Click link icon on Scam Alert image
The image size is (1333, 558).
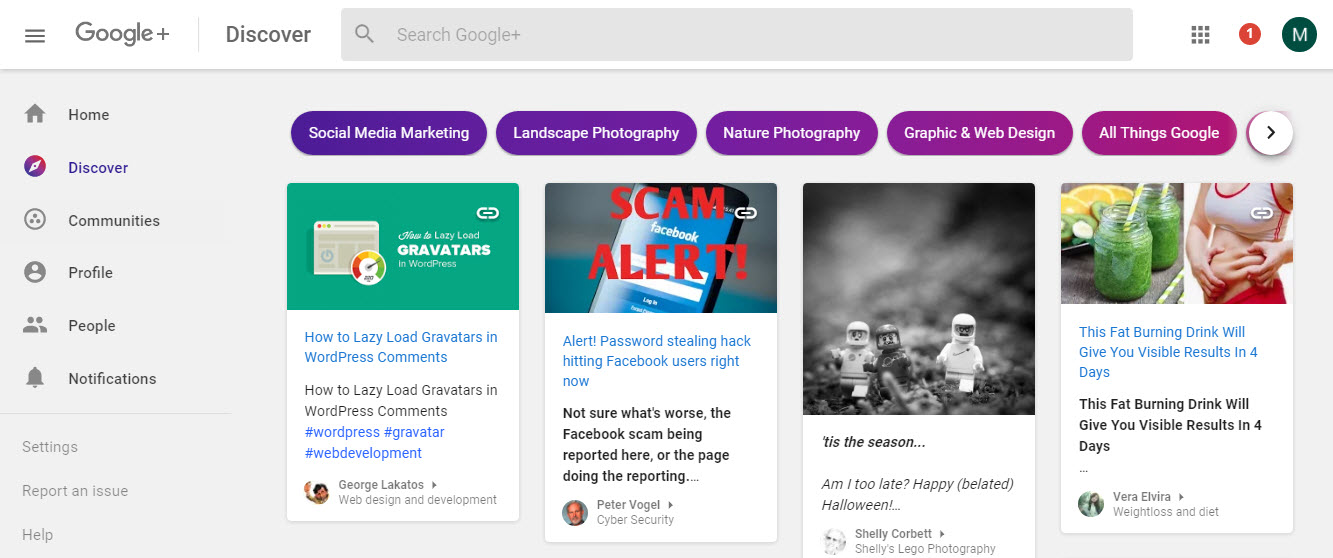click(746, 212)
